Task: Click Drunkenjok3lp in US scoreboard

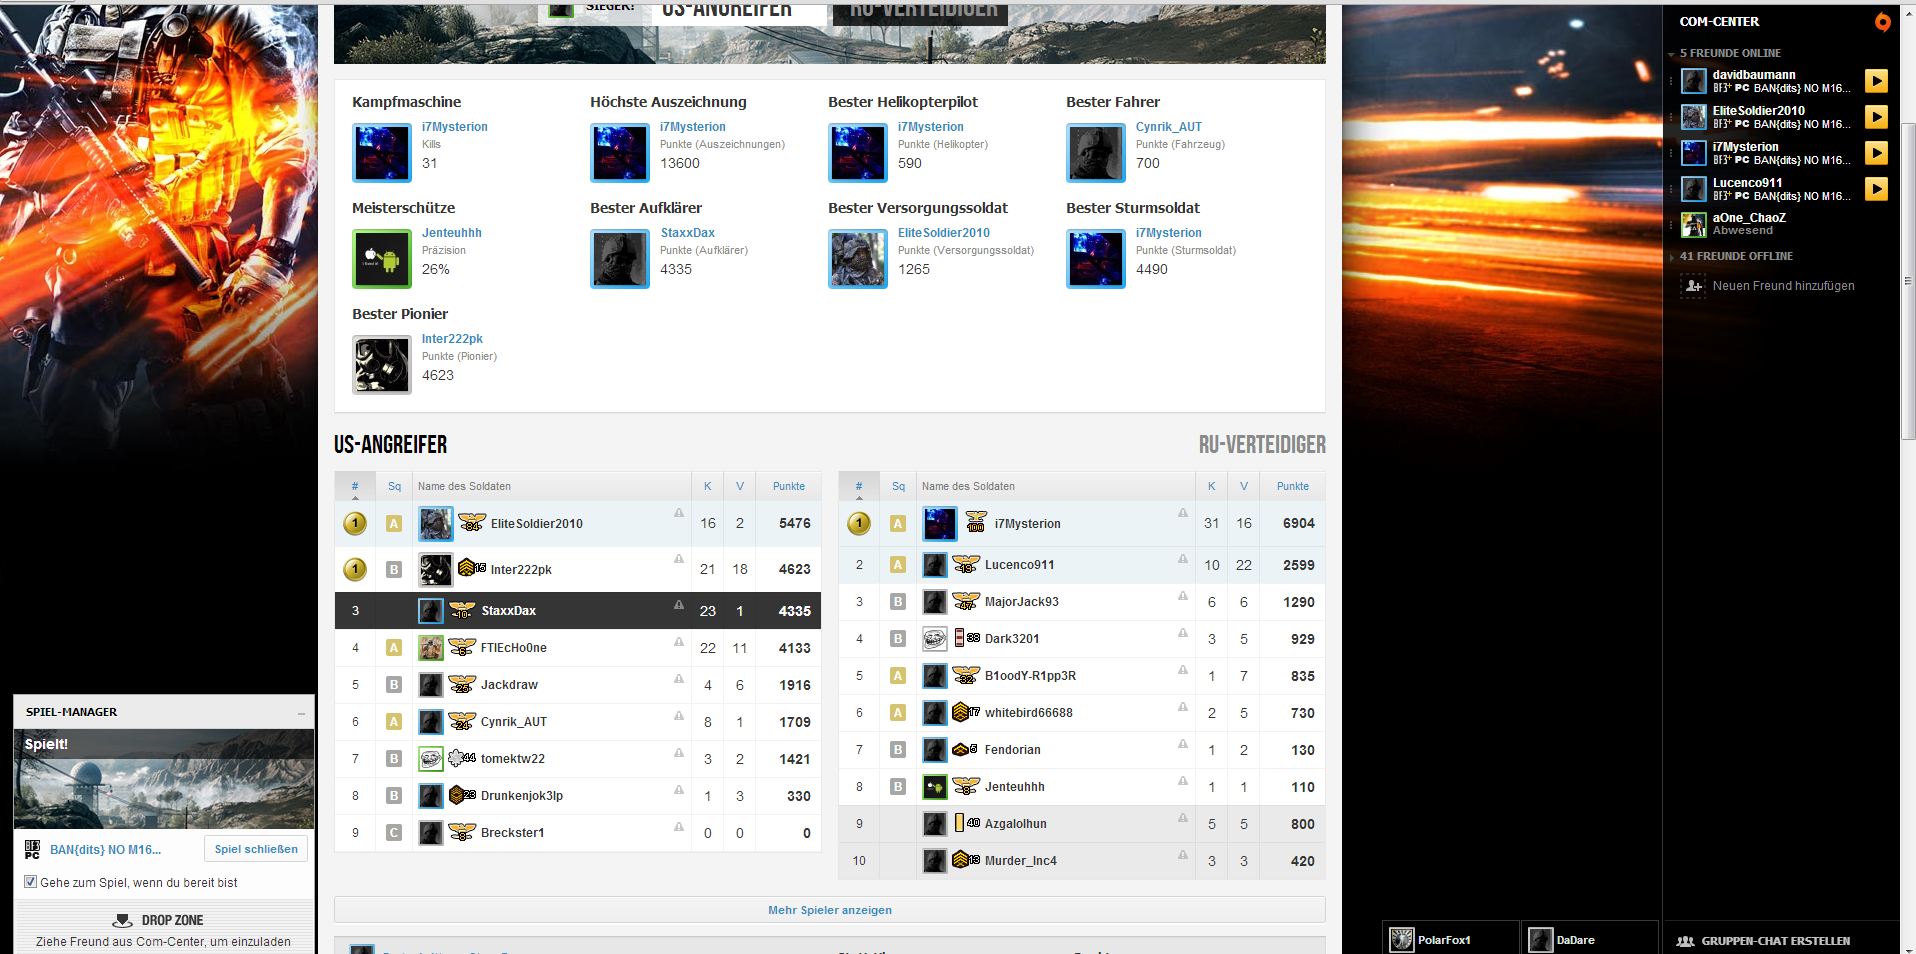Action: (x=521, y=796)
